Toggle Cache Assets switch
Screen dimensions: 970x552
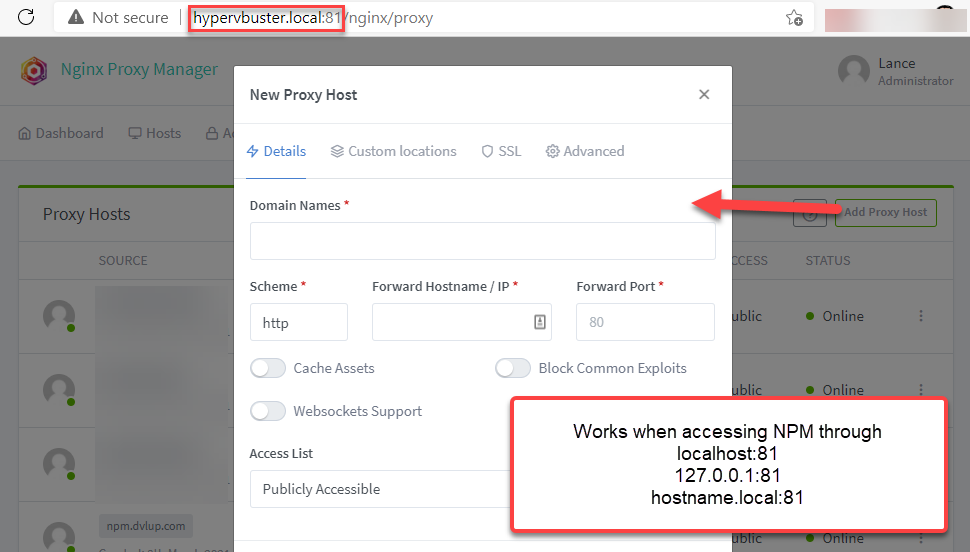[x=268, y=368]
